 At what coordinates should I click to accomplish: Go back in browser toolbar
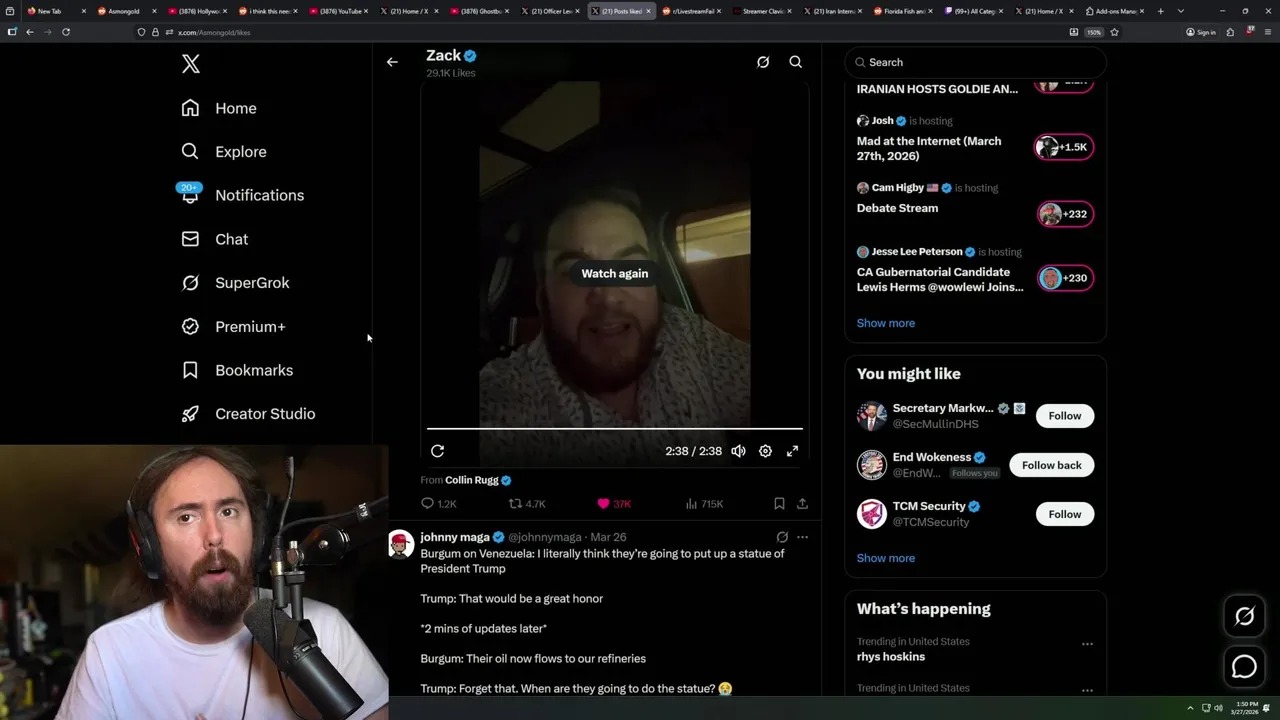coord(30,32)
